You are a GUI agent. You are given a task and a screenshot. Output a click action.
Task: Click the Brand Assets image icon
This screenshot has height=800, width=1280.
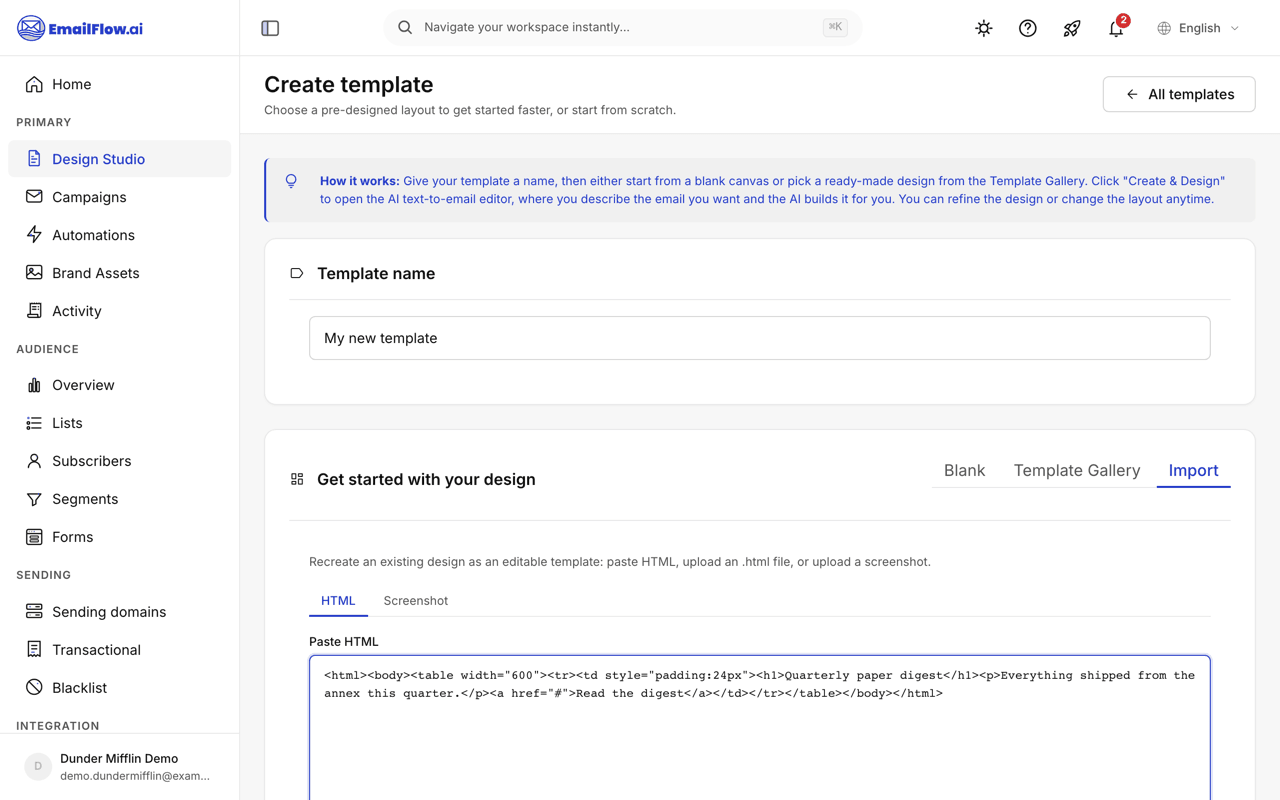[x=34, y=273]
